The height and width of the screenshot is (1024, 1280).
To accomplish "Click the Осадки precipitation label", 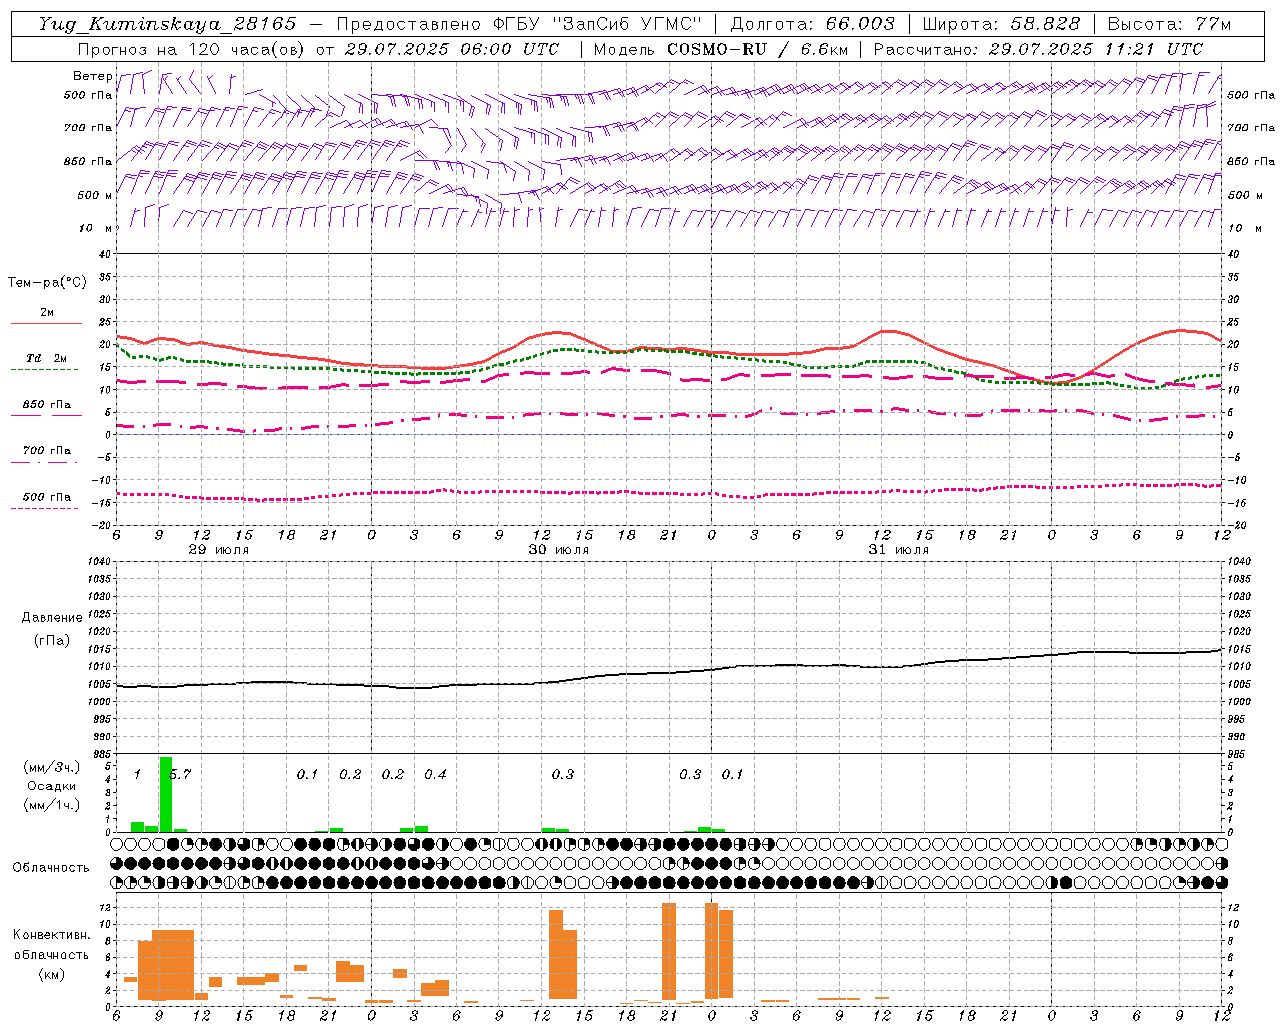I will click(x=51, y=786).
